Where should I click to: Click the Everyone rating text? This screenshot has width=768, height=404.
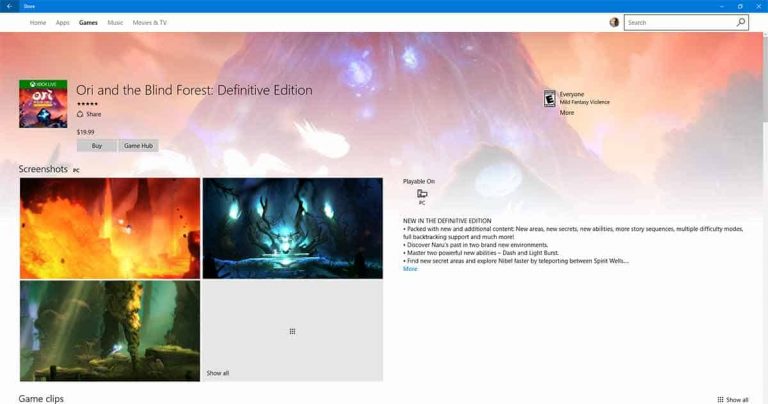(572, 94)
